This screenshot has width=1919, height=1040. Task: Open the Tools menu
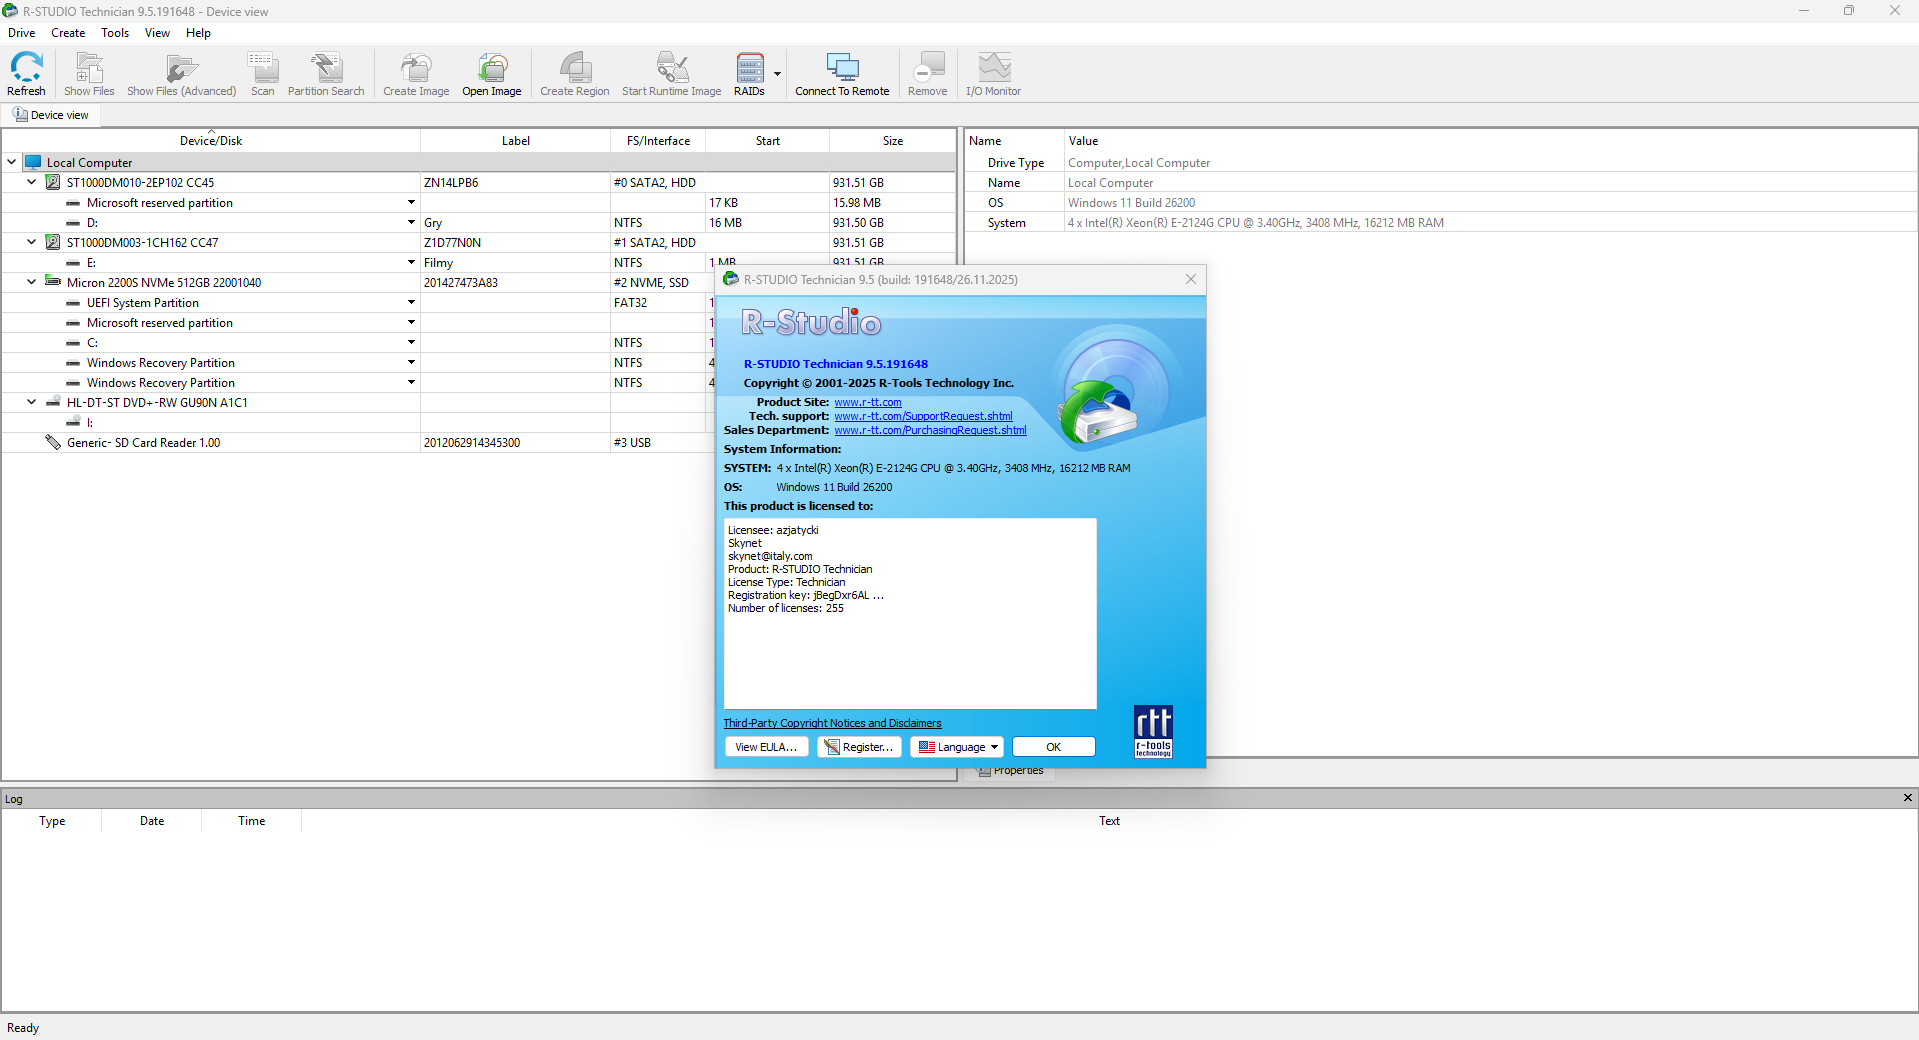tap(115, 33)
